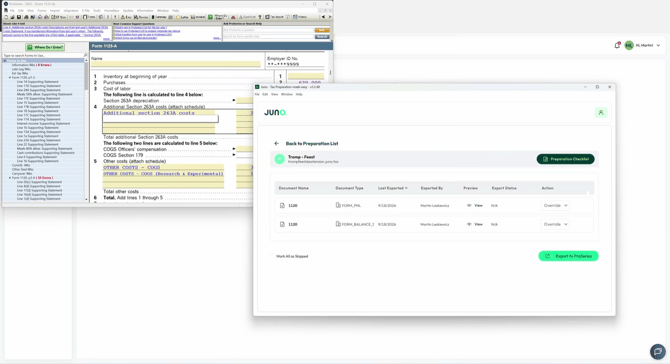Click the orange Ask button in ProSeries help
The image size is (670, 364).
click(322, 30)
